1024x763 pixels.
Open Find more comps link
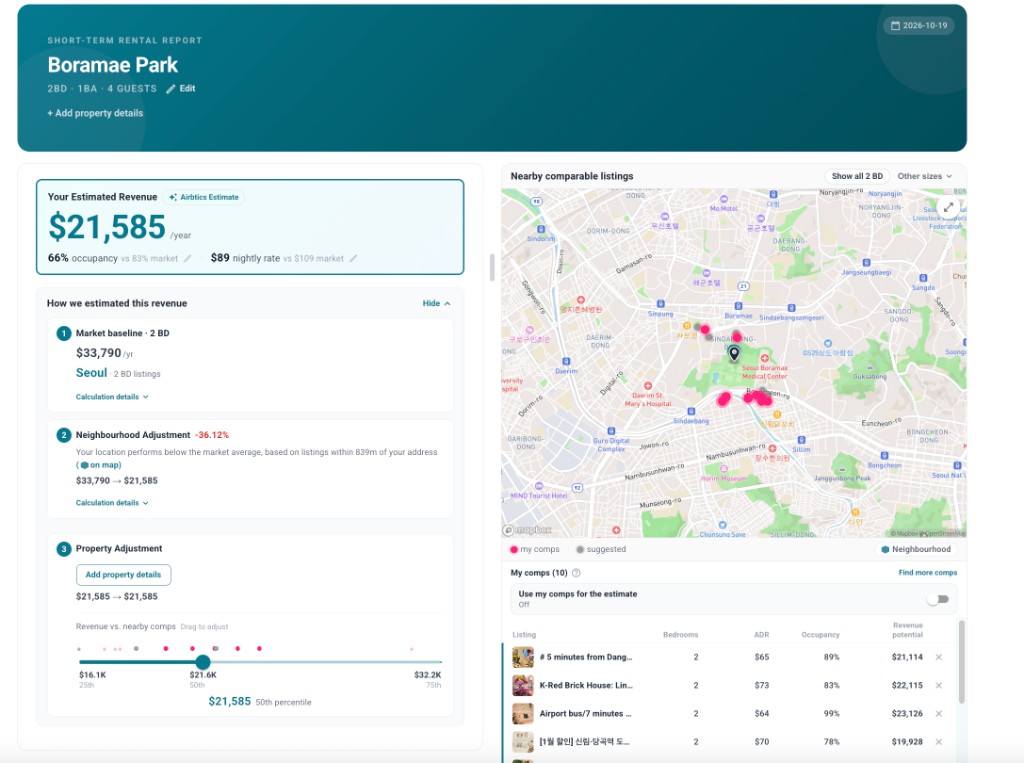(x=927, y=573)
